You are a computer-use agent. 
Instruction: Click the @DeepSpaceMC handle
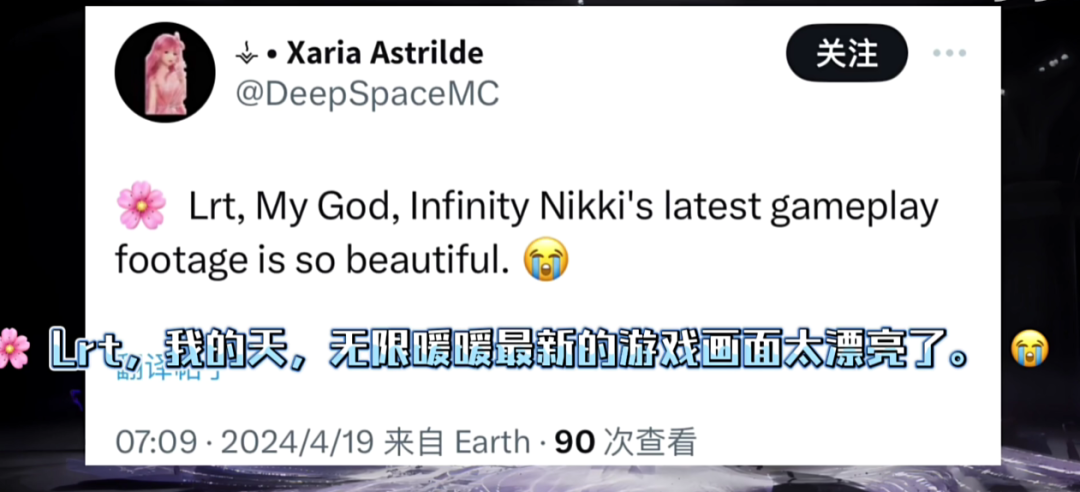point(366,93)
